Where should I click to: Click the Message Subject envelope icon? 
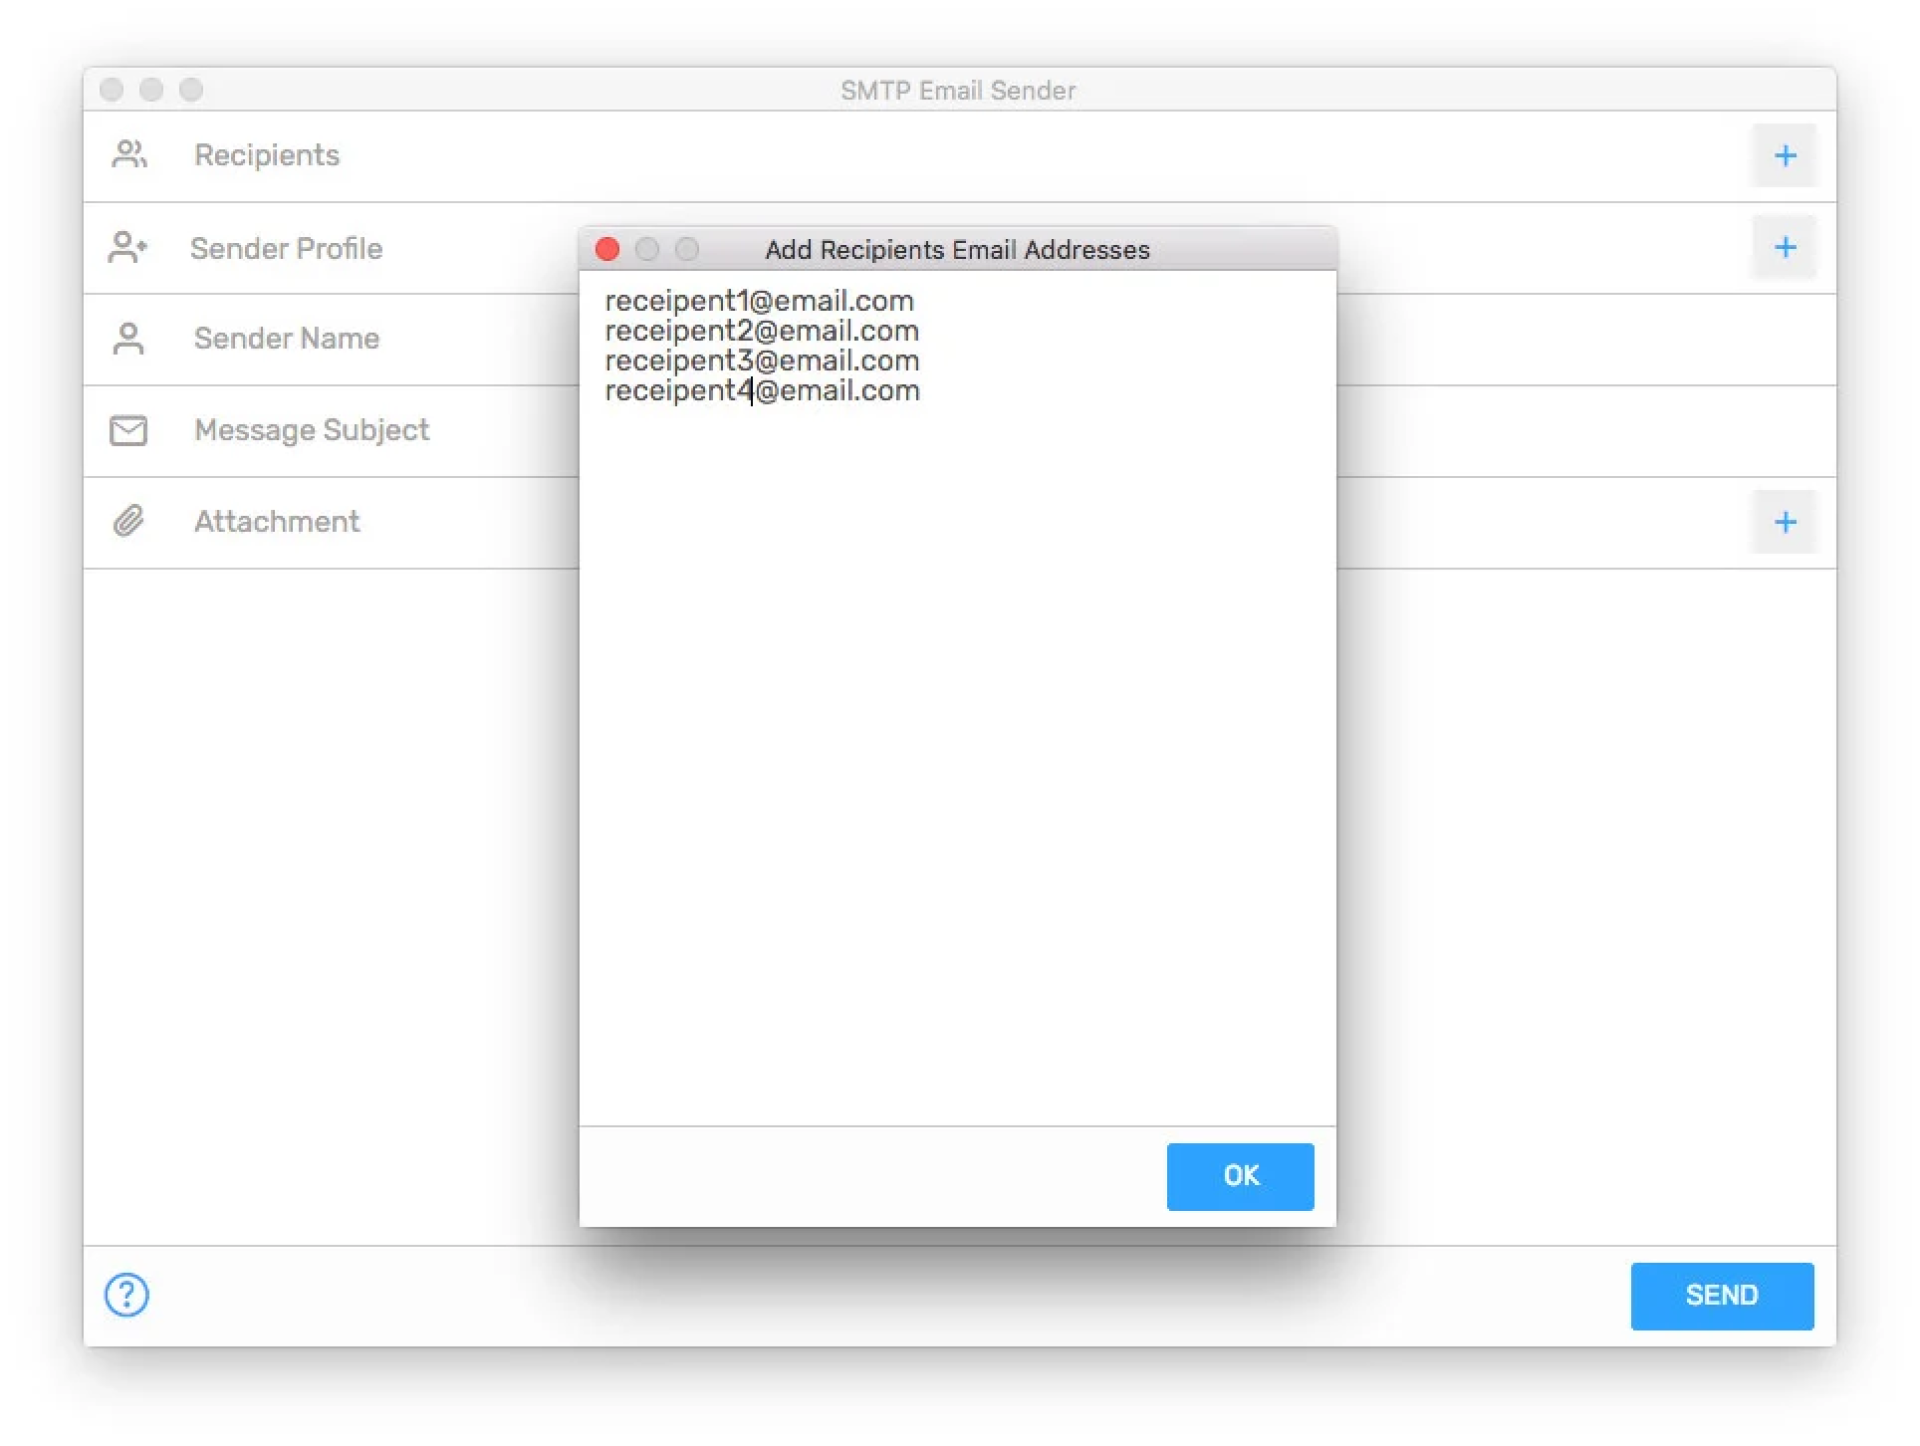coord(128,431)
